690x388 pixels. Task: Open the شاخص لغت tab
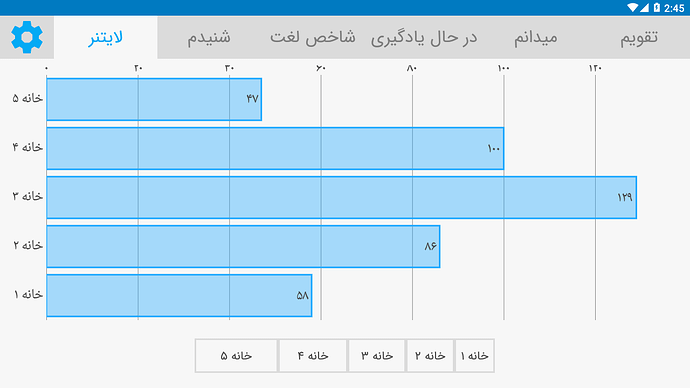click(x=312, y=37)
